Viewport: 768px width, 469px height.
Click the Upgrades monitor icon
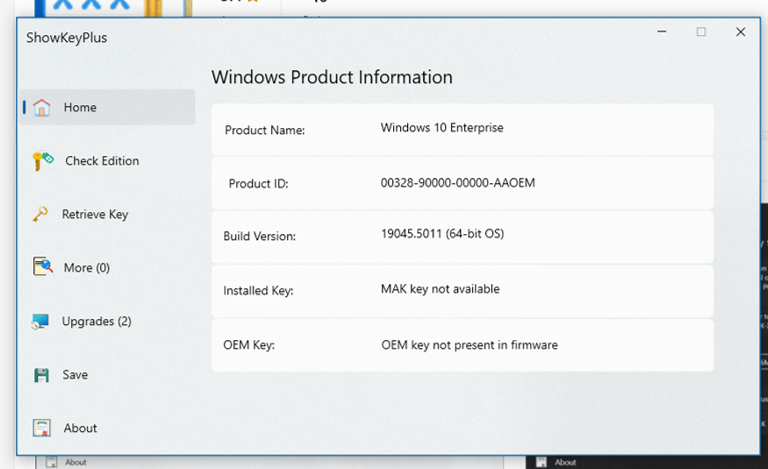[x=40, y=321]
